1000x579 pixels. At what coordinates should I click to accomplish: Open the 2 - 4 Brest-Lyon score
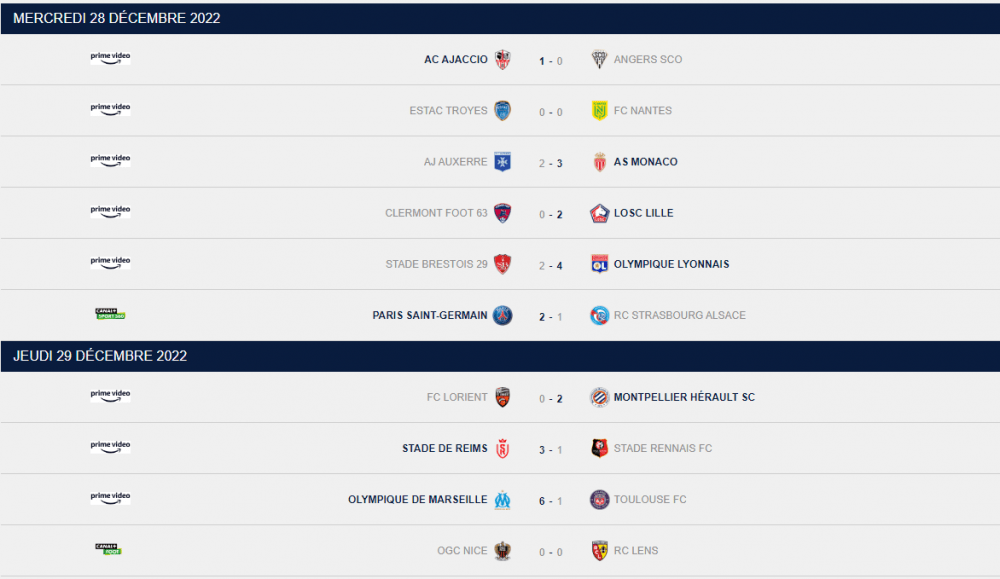click(550, 265)
